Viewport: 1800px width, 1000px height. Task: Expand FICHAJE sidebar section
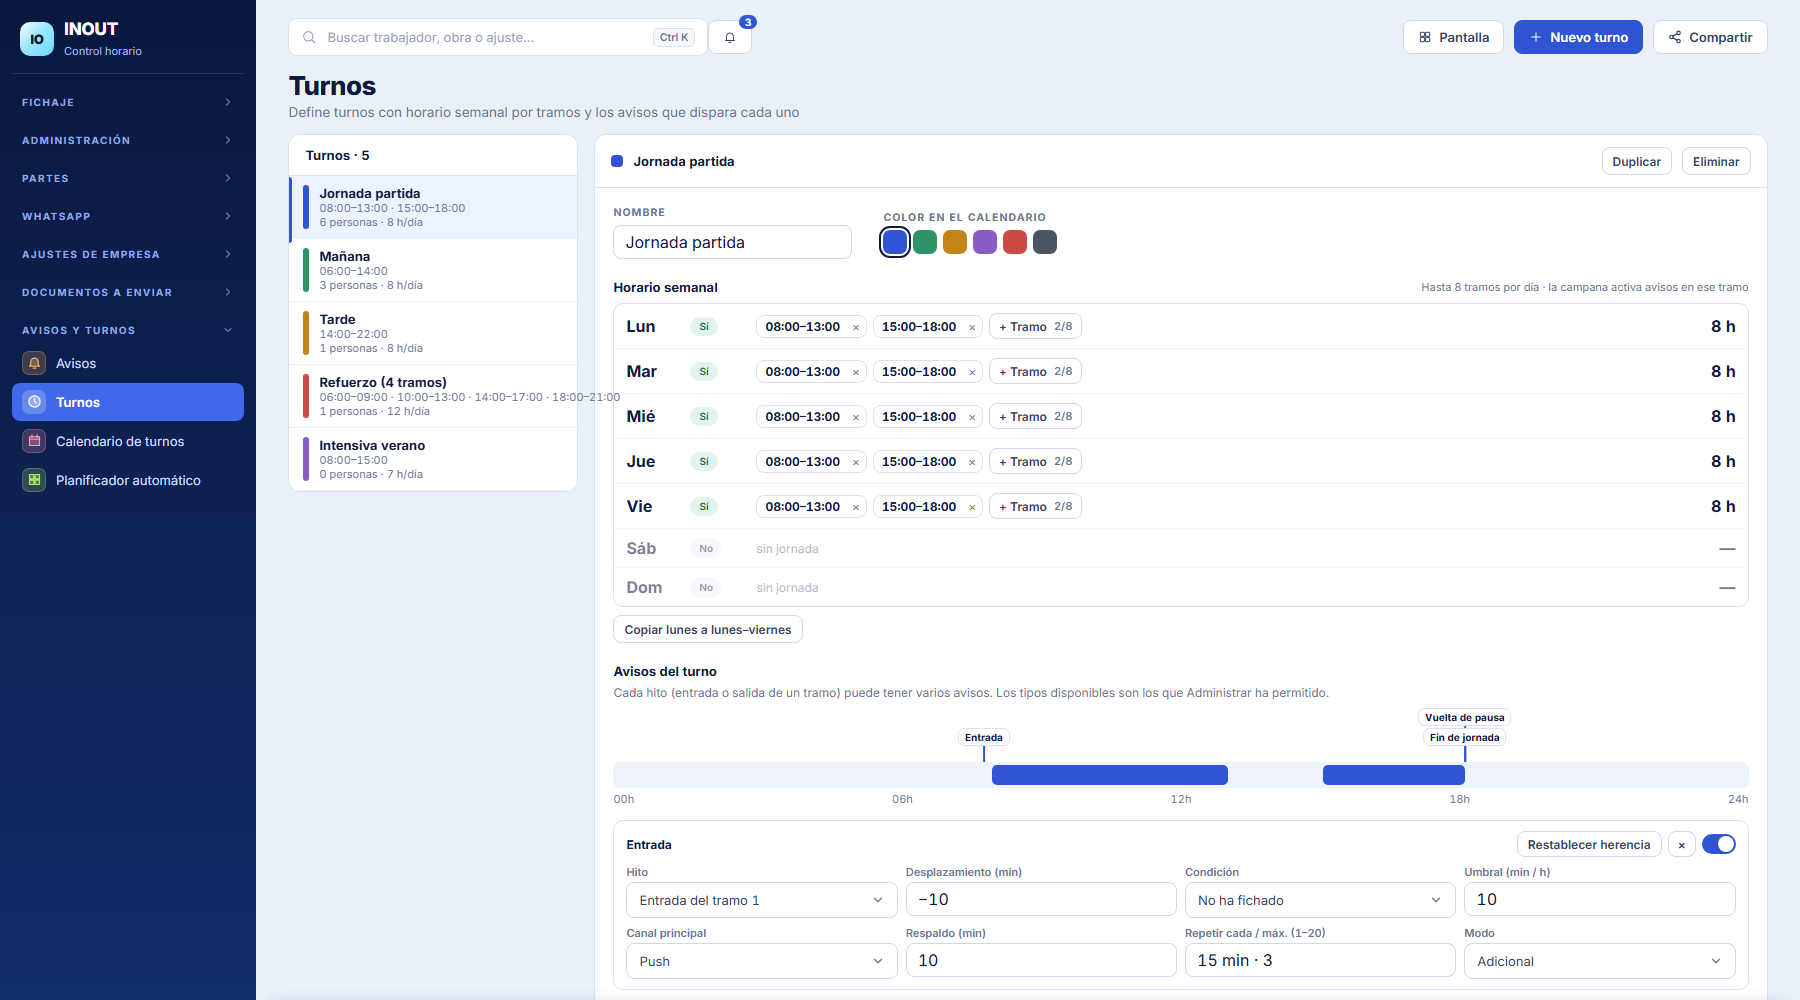click(x=128, y=102)
